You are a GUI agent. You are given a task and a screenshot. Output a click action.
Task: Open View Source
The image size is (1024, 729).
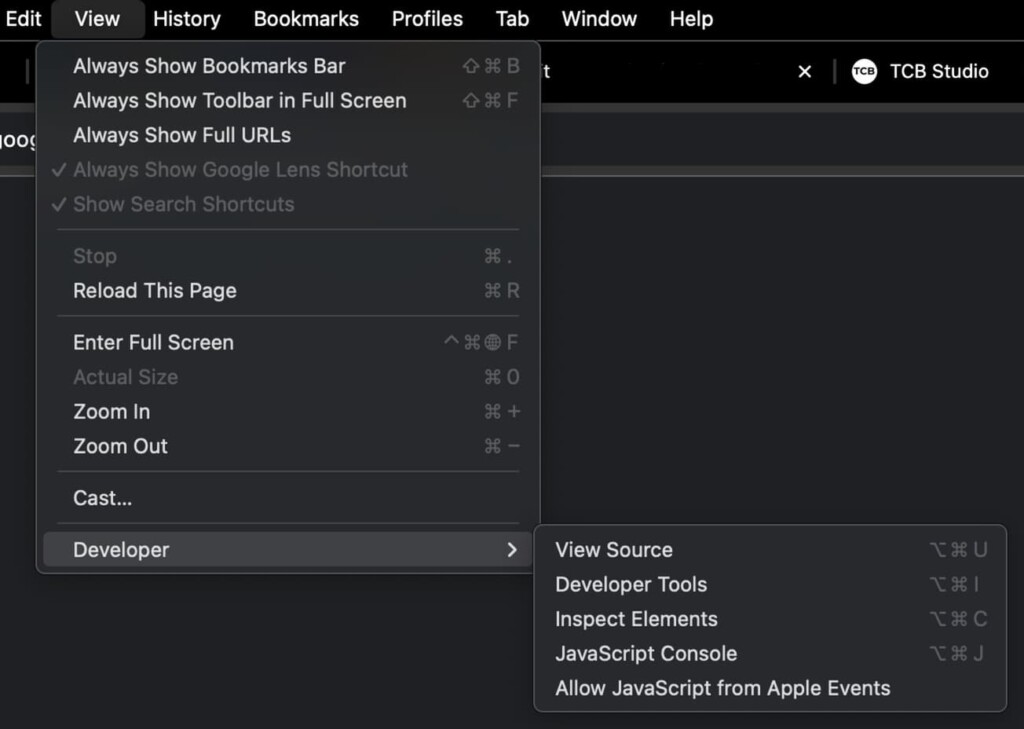click(614, 549)
